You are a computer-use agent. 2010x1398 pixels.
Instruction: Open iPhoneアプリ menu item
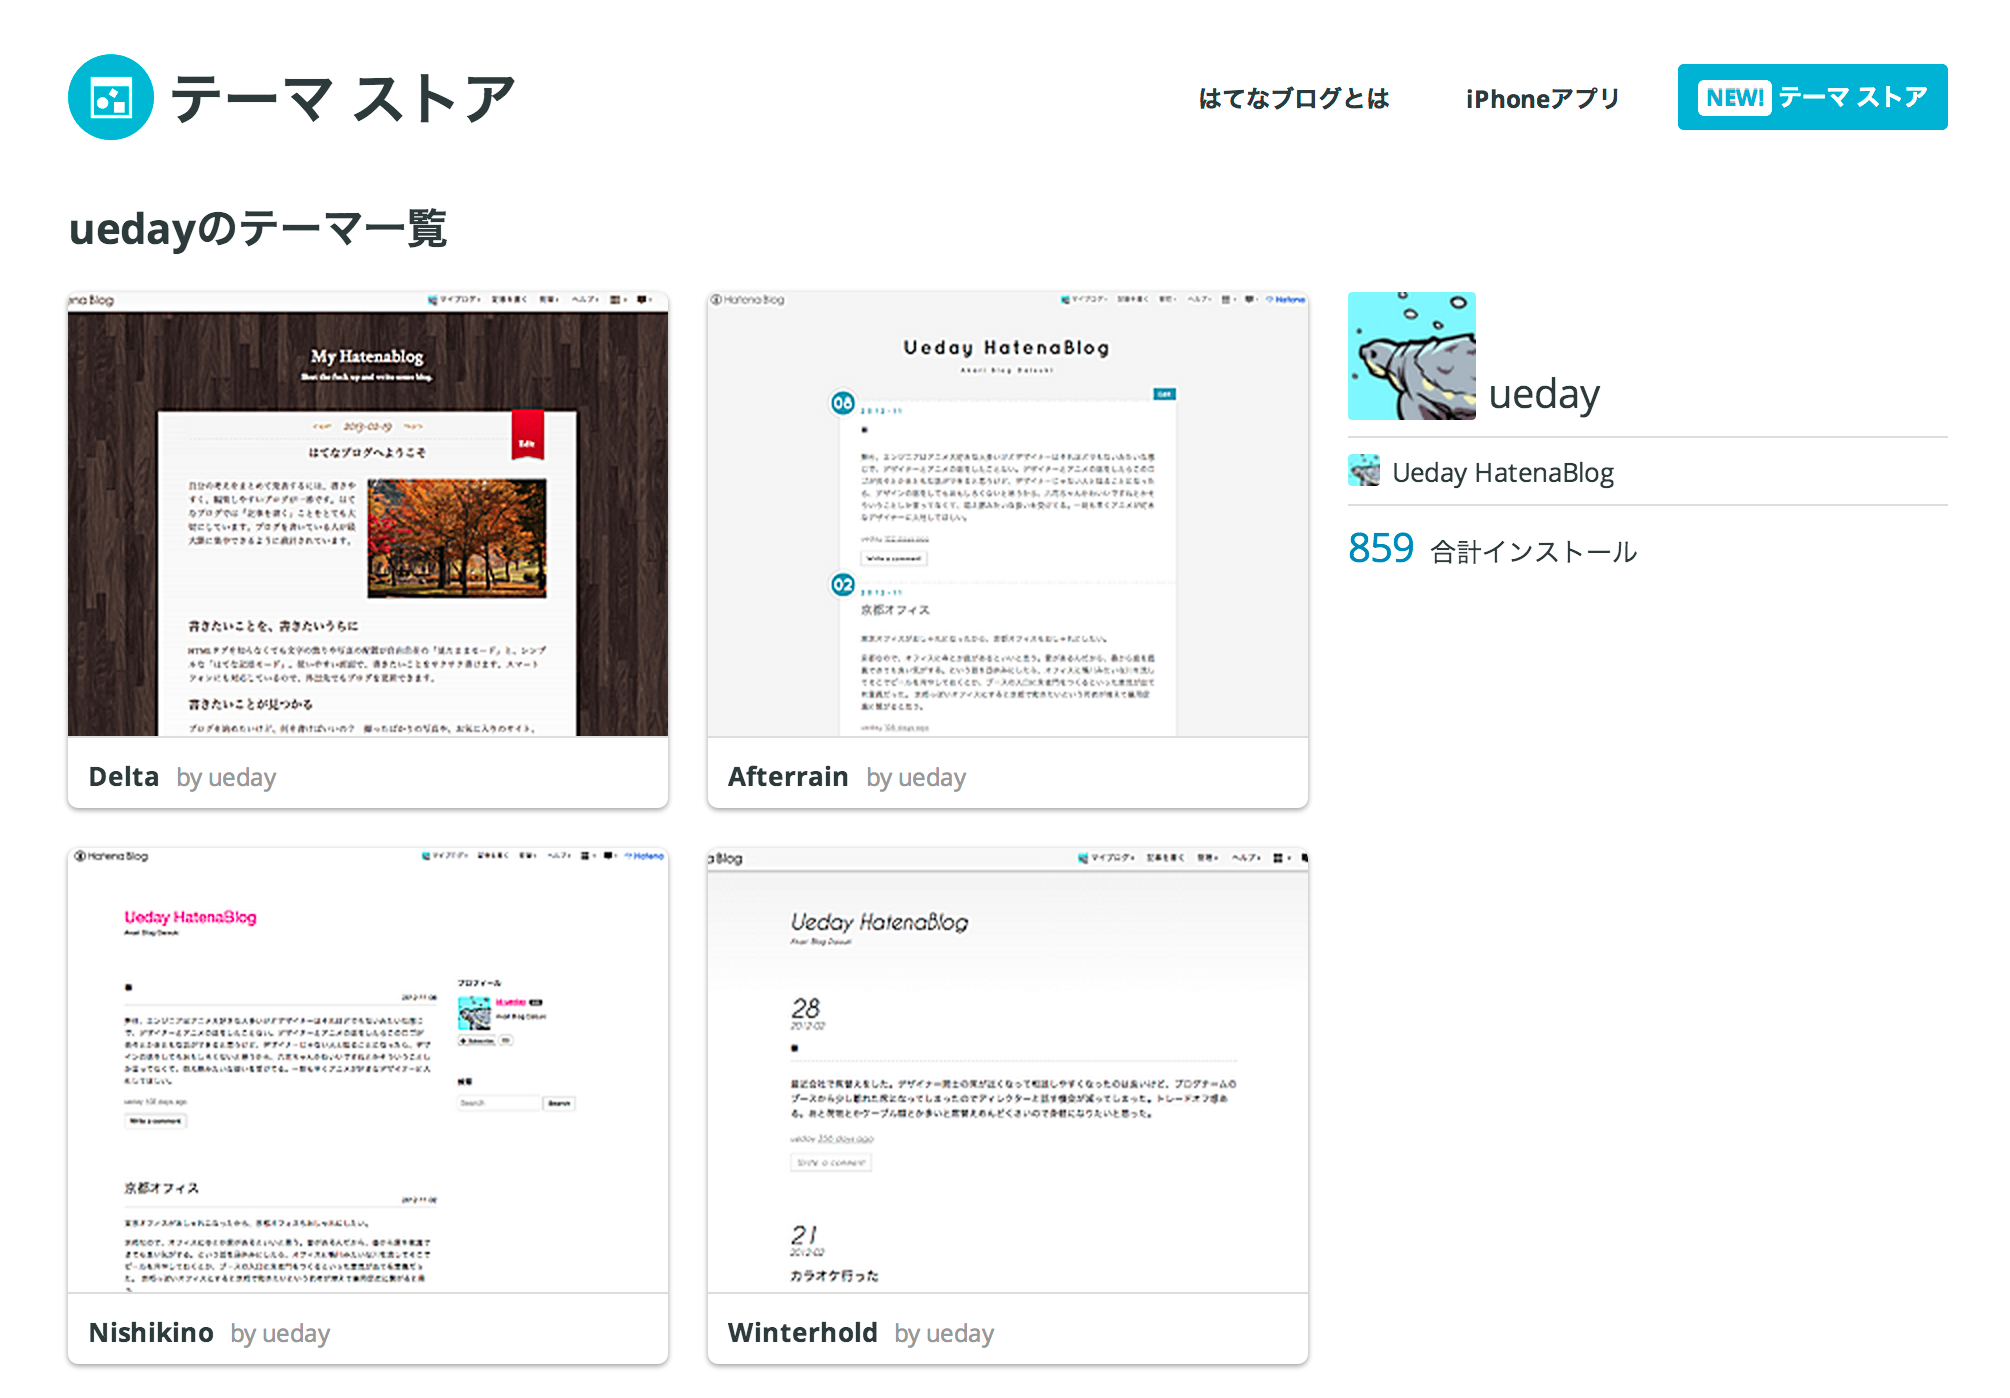click(1543, 98)
